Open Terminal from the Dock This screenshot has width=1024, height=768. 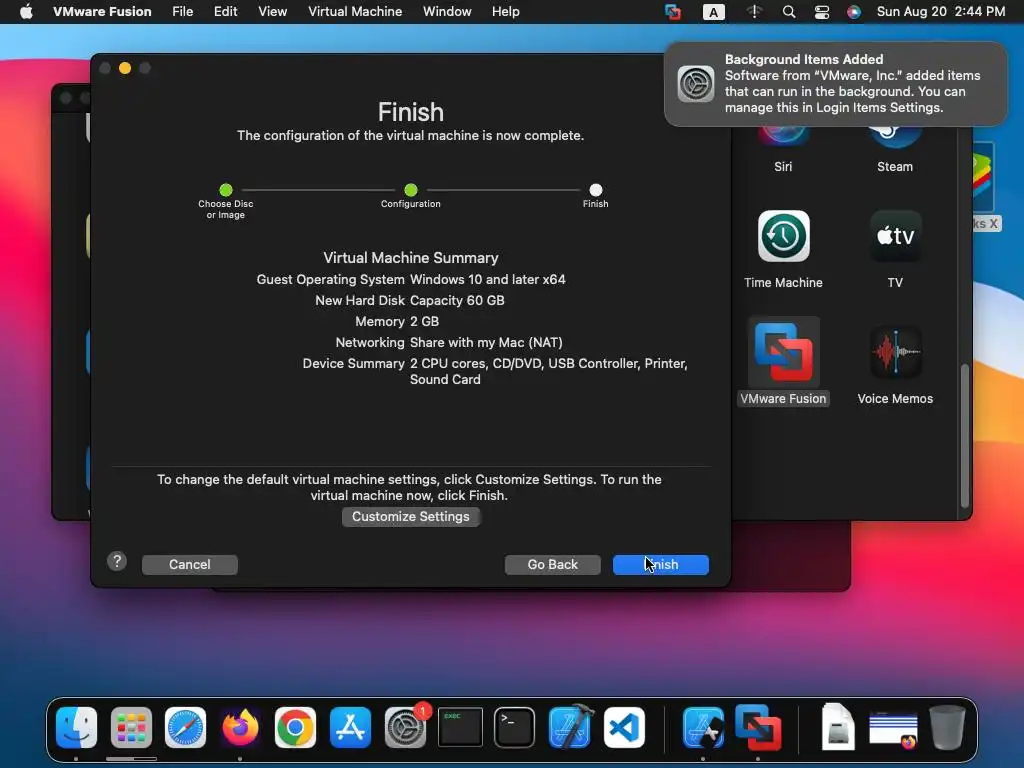tap(515, 727)
